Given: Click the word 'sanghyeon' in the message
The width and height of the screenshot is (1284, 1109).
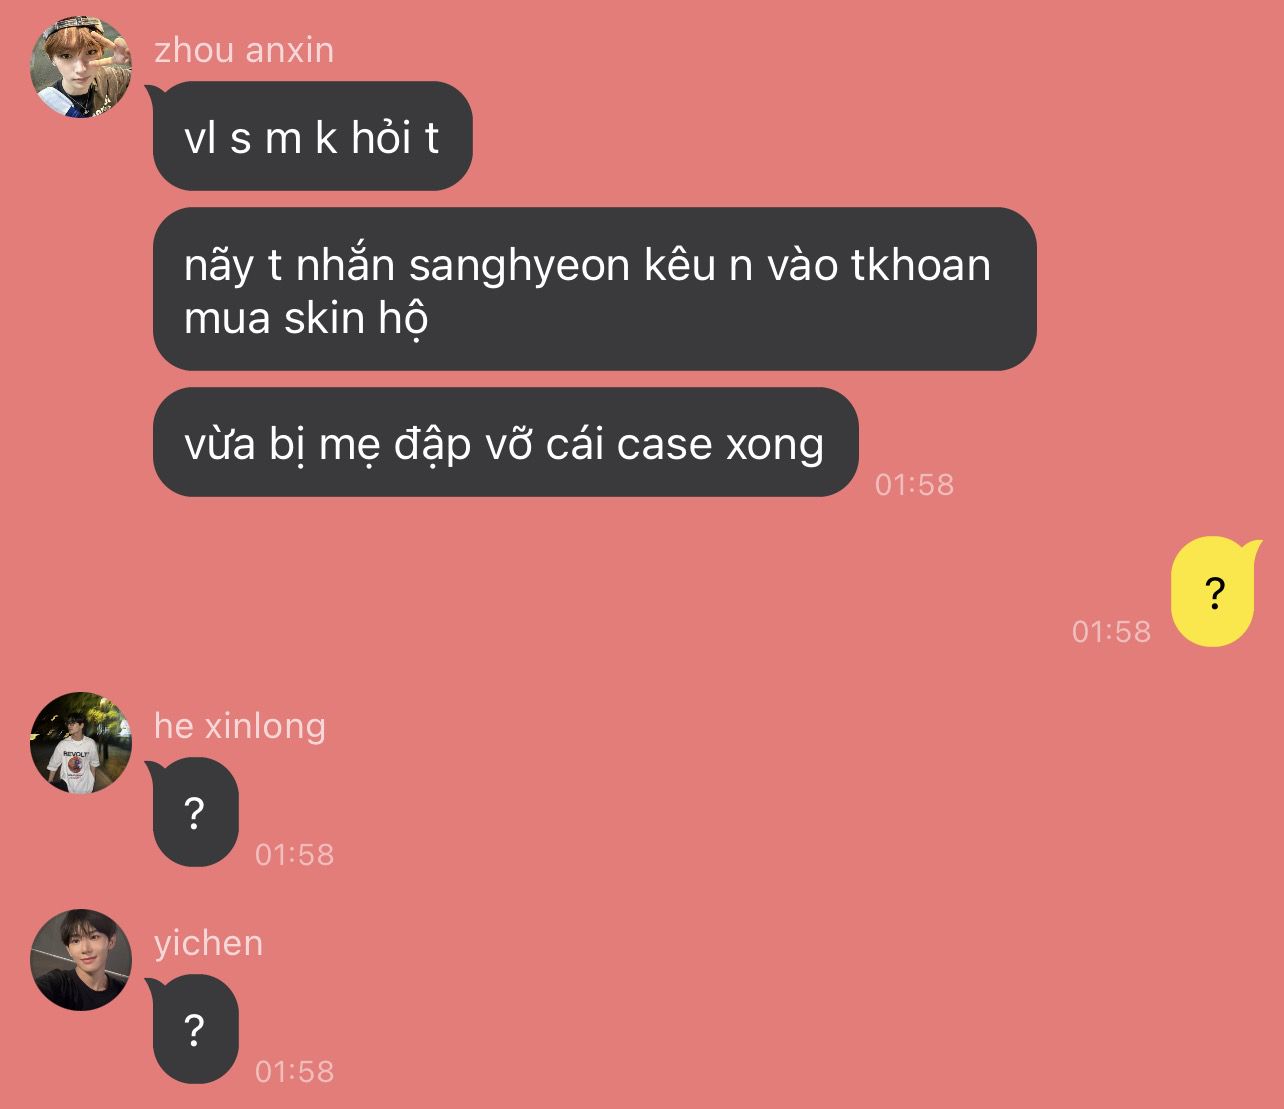Looking at the screenshot, I should (x=519, y=267).
